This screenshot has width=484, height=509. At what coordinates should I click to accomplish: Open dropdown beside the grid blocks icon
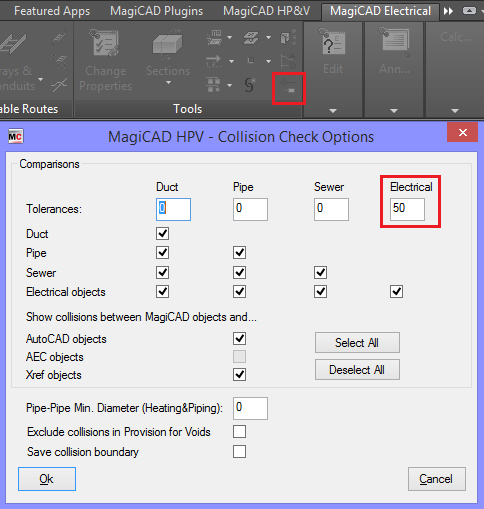[230, 85]
